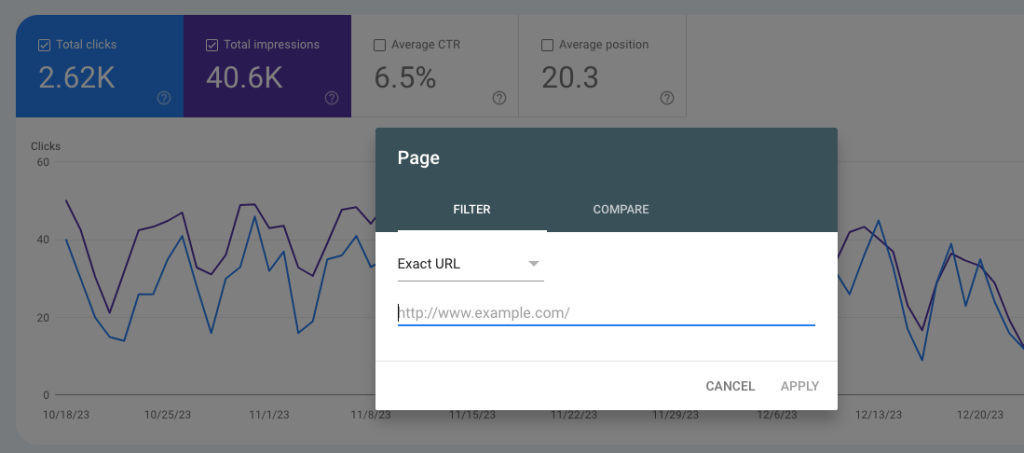This screenshot has height=453, width=1024.
Task: Open help icon on Total clicks card
Action: (164, 98)
